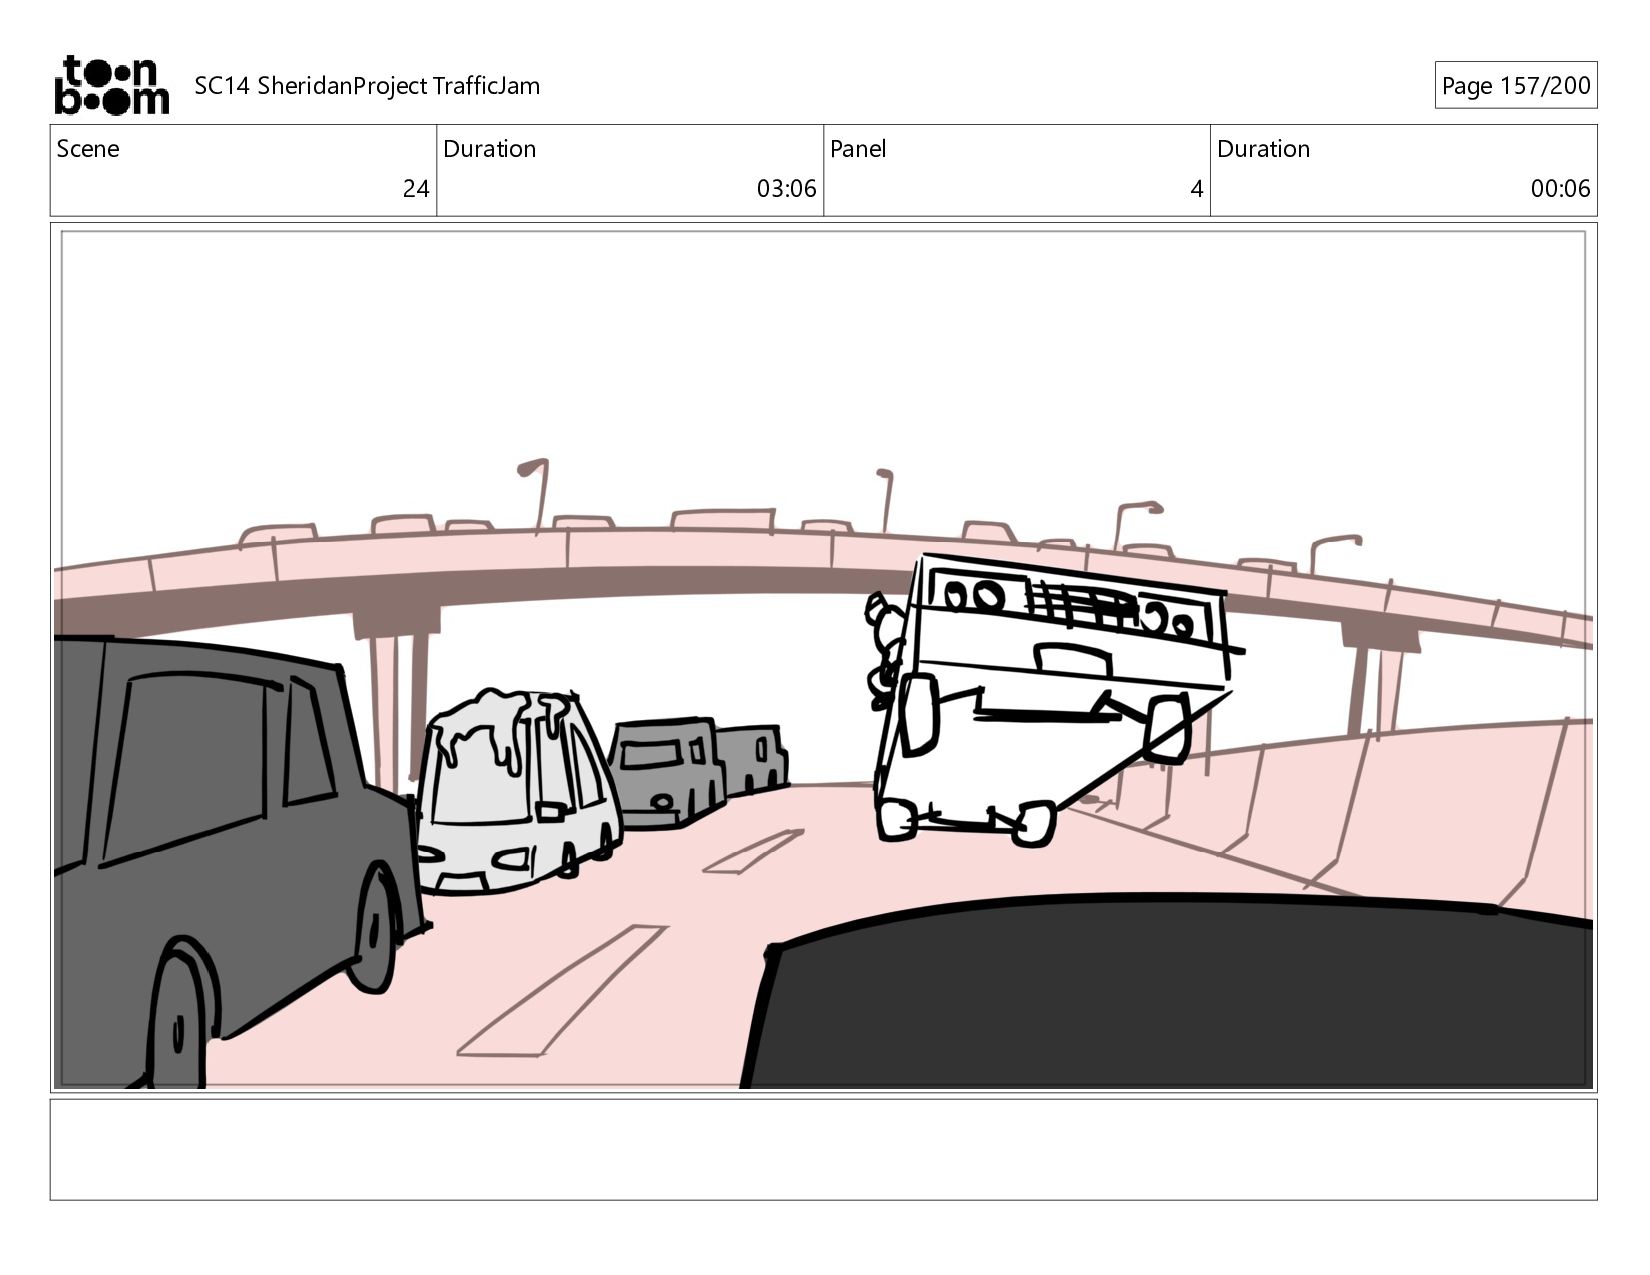The height and width of the screenshot is (1275, 1650).
Task: Click the 'Panel' header label
Action: tap(858, 149)
